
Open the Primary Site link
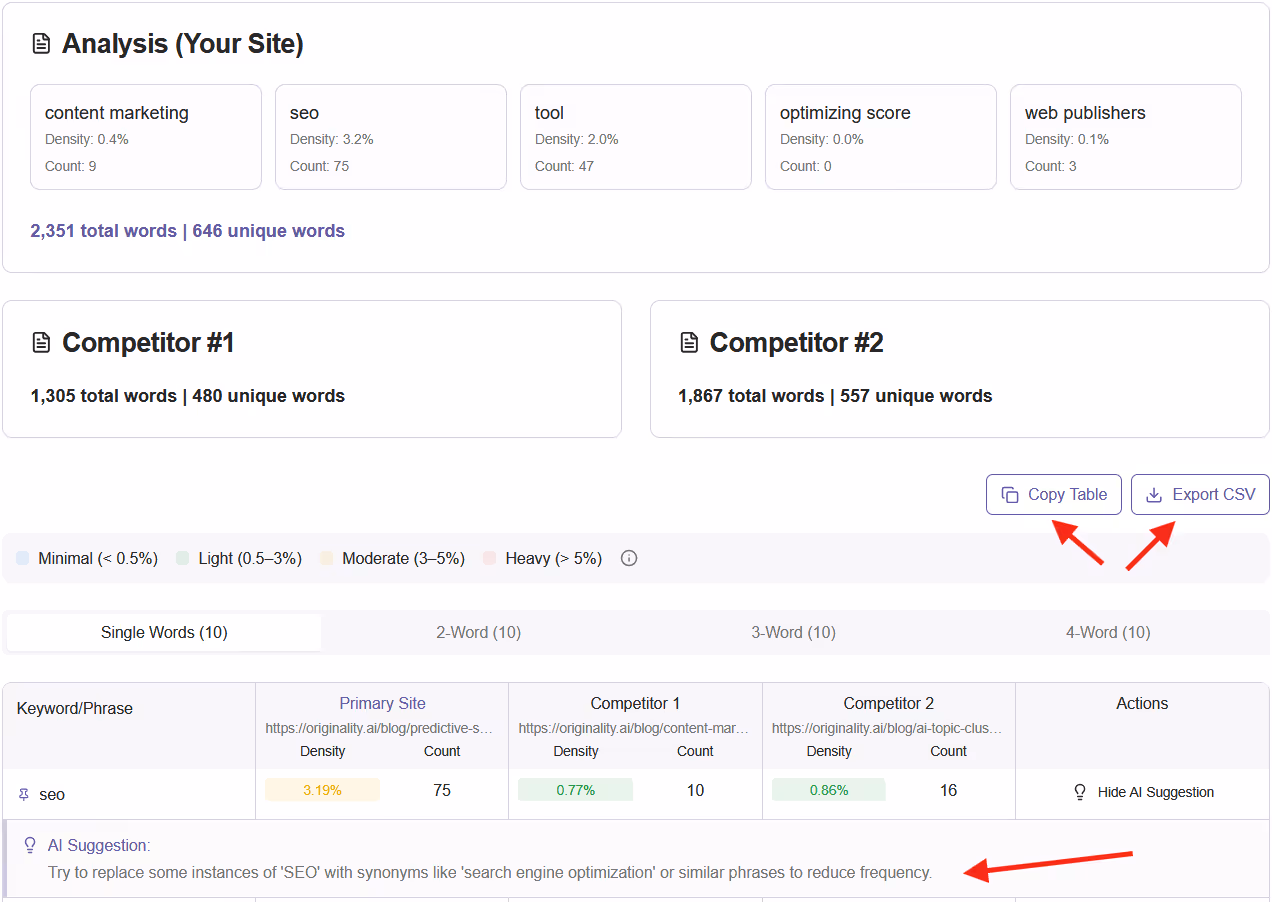tap(382, 703)
